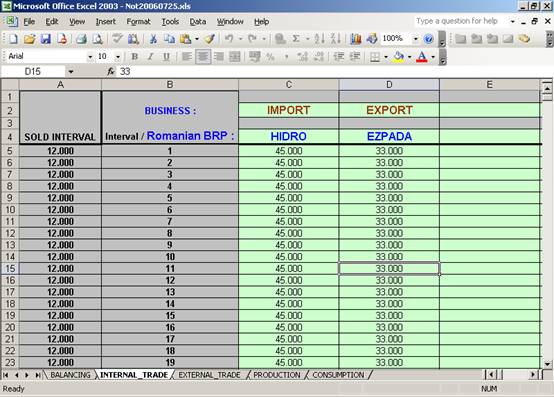554x397 pixels.
Task: Sort ascending with the A-Z icon
Action: (x=319, y=39)
